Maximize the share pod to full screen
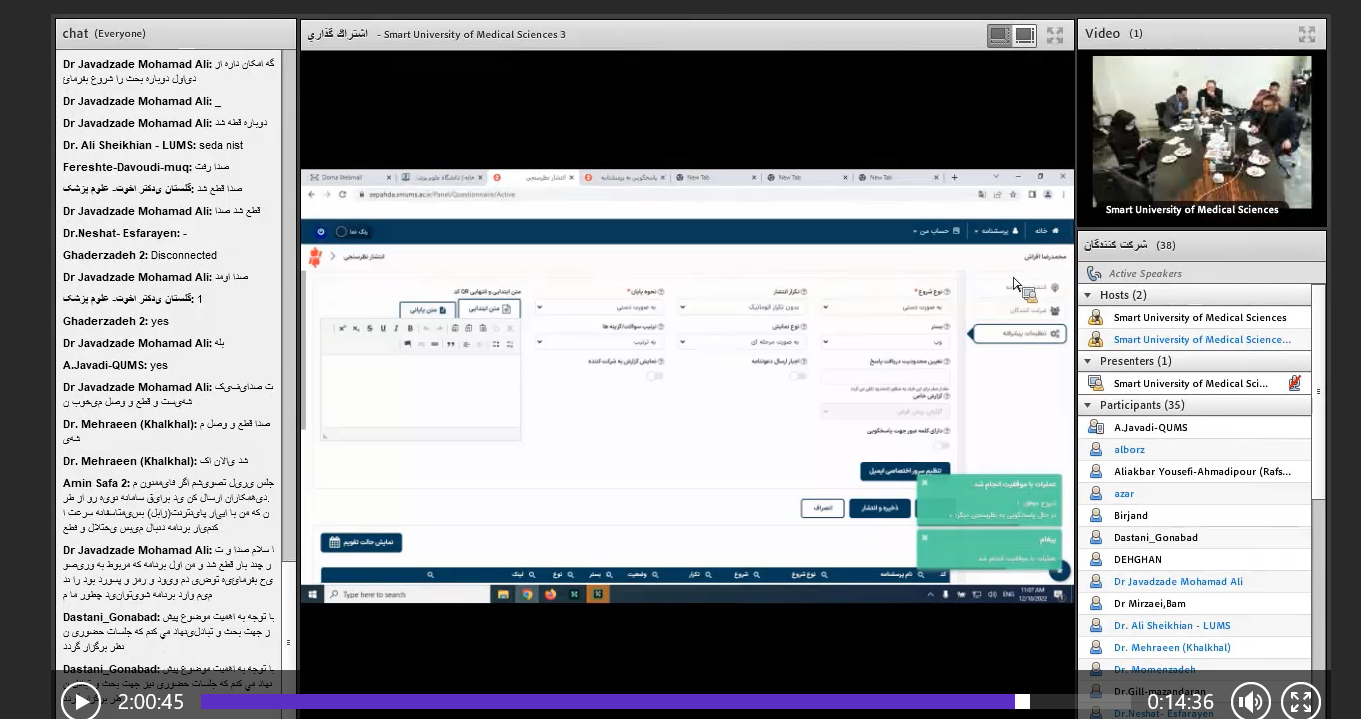The width and height of the screenshot is (1361, 721). pos(1055,35)
